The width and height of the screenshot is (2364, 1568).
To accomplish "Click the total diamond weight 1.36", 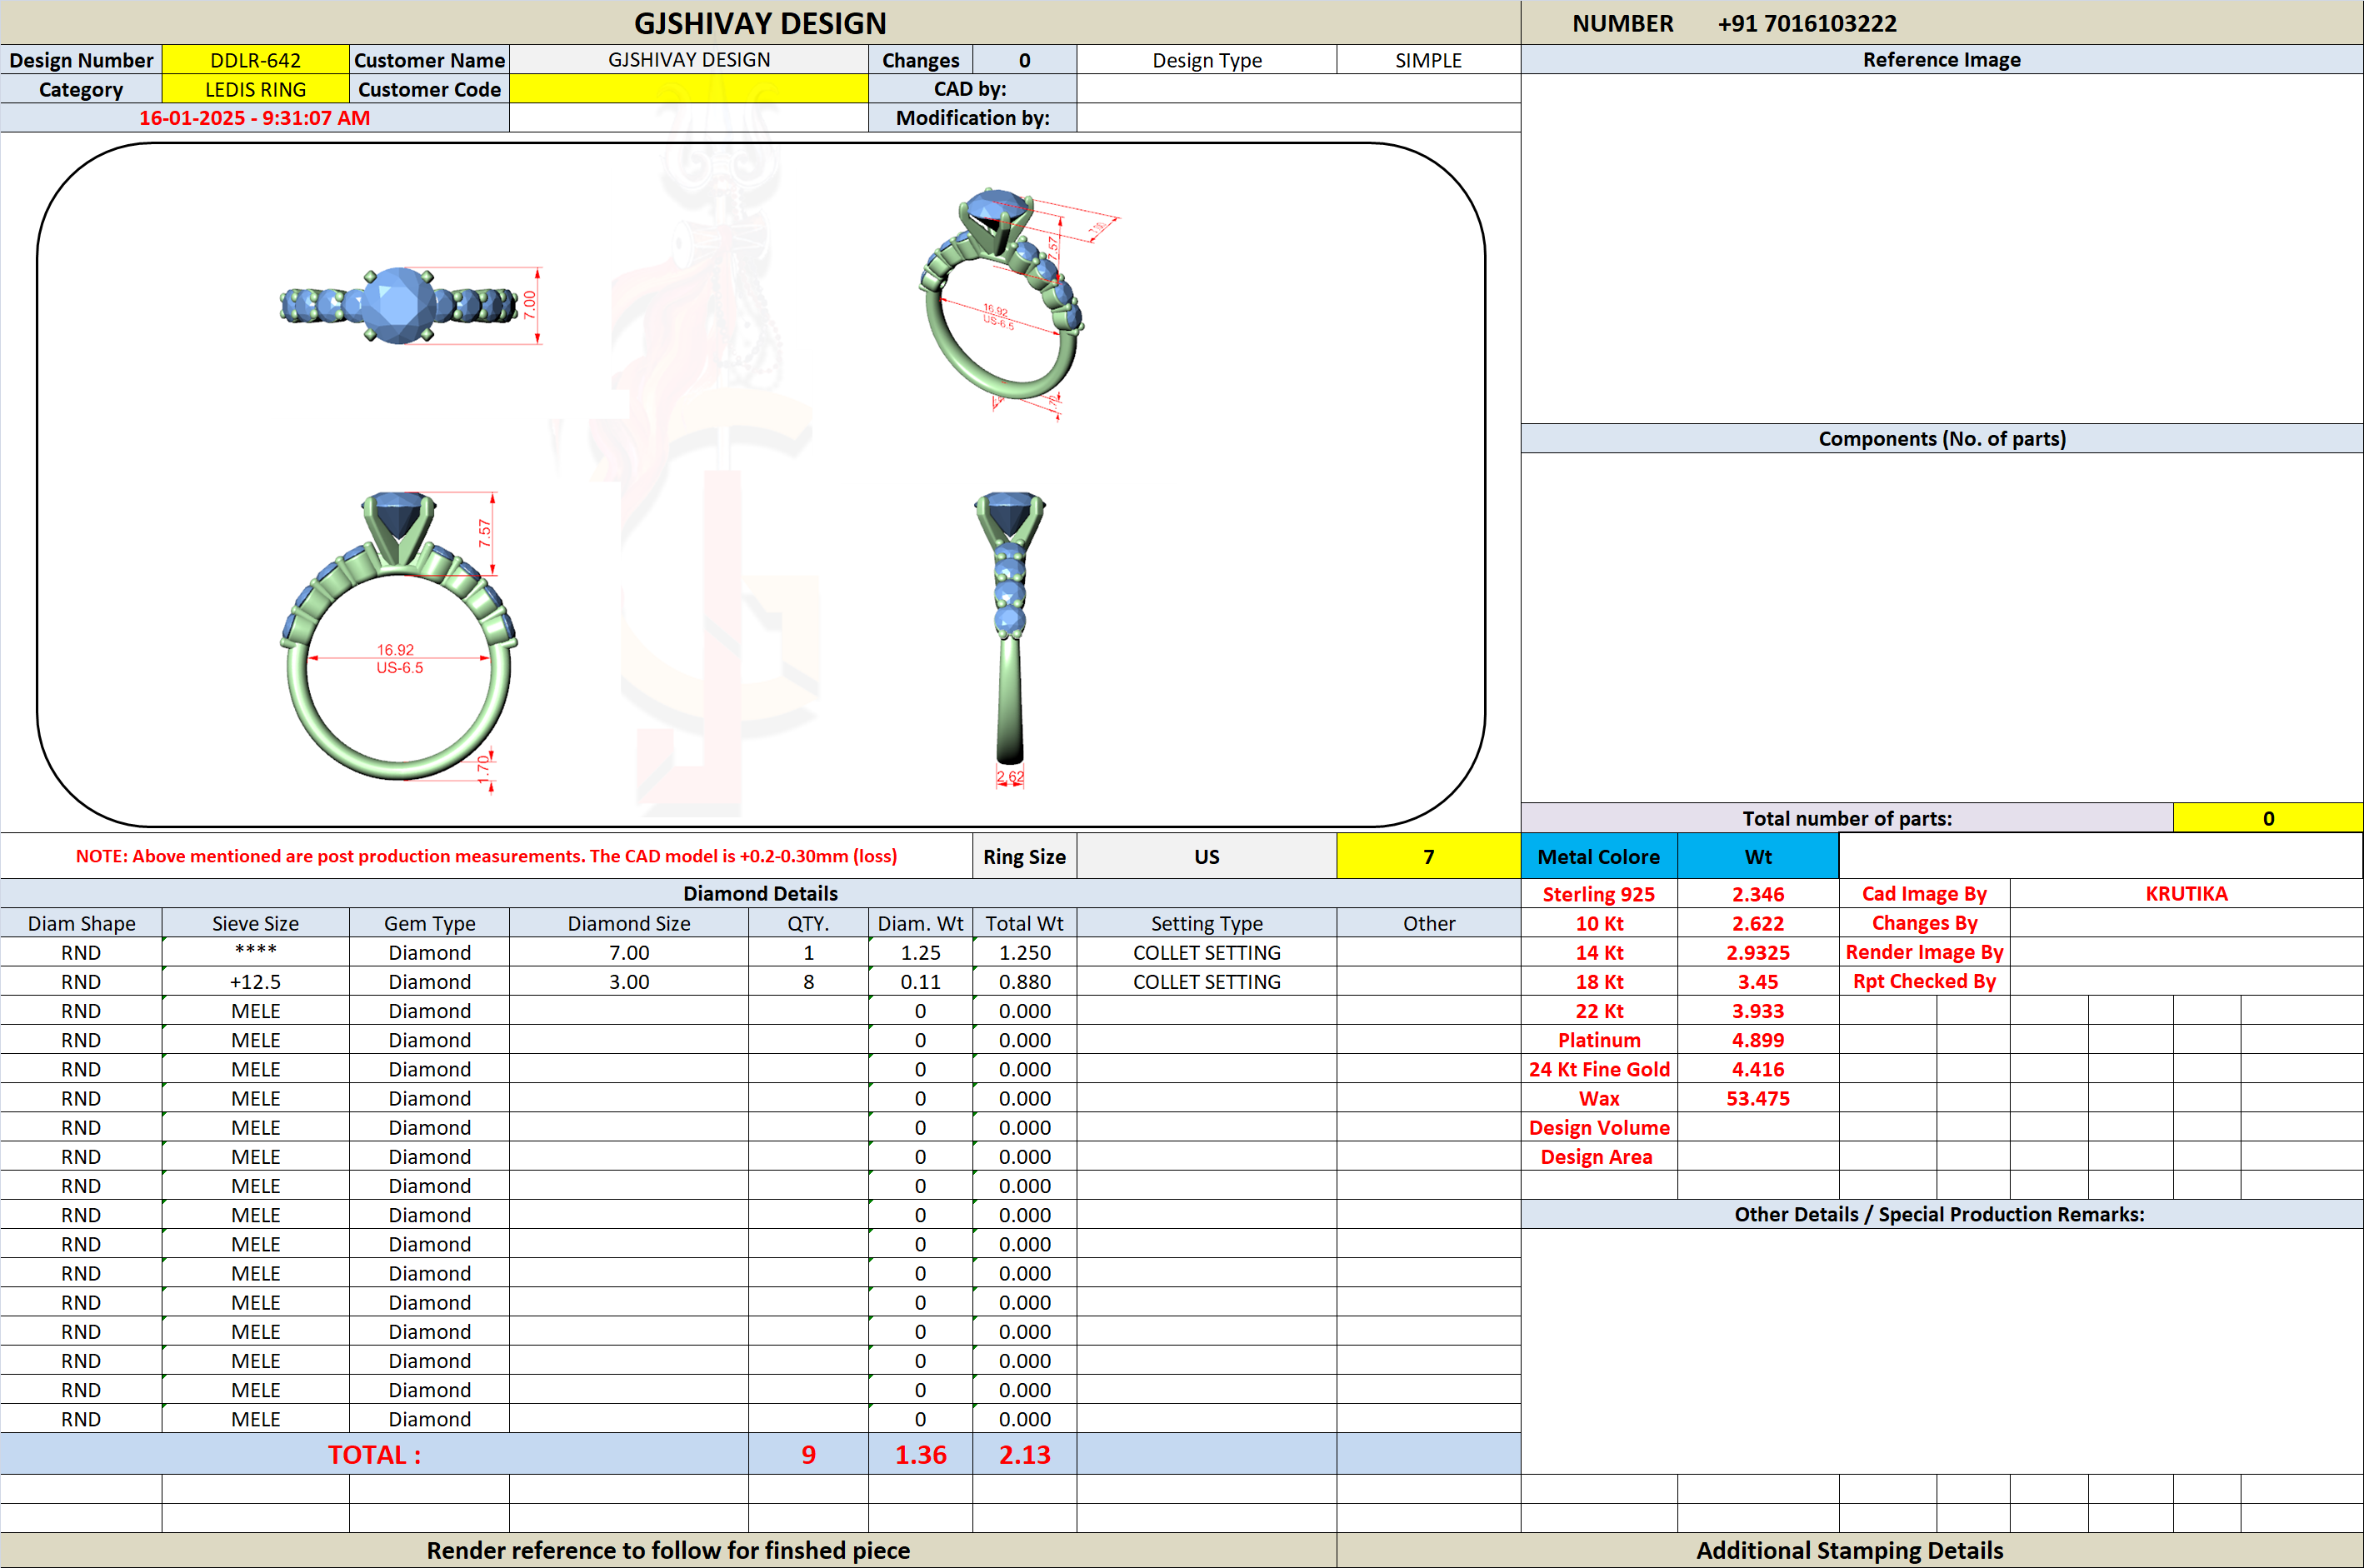I will coord(920,1454).
